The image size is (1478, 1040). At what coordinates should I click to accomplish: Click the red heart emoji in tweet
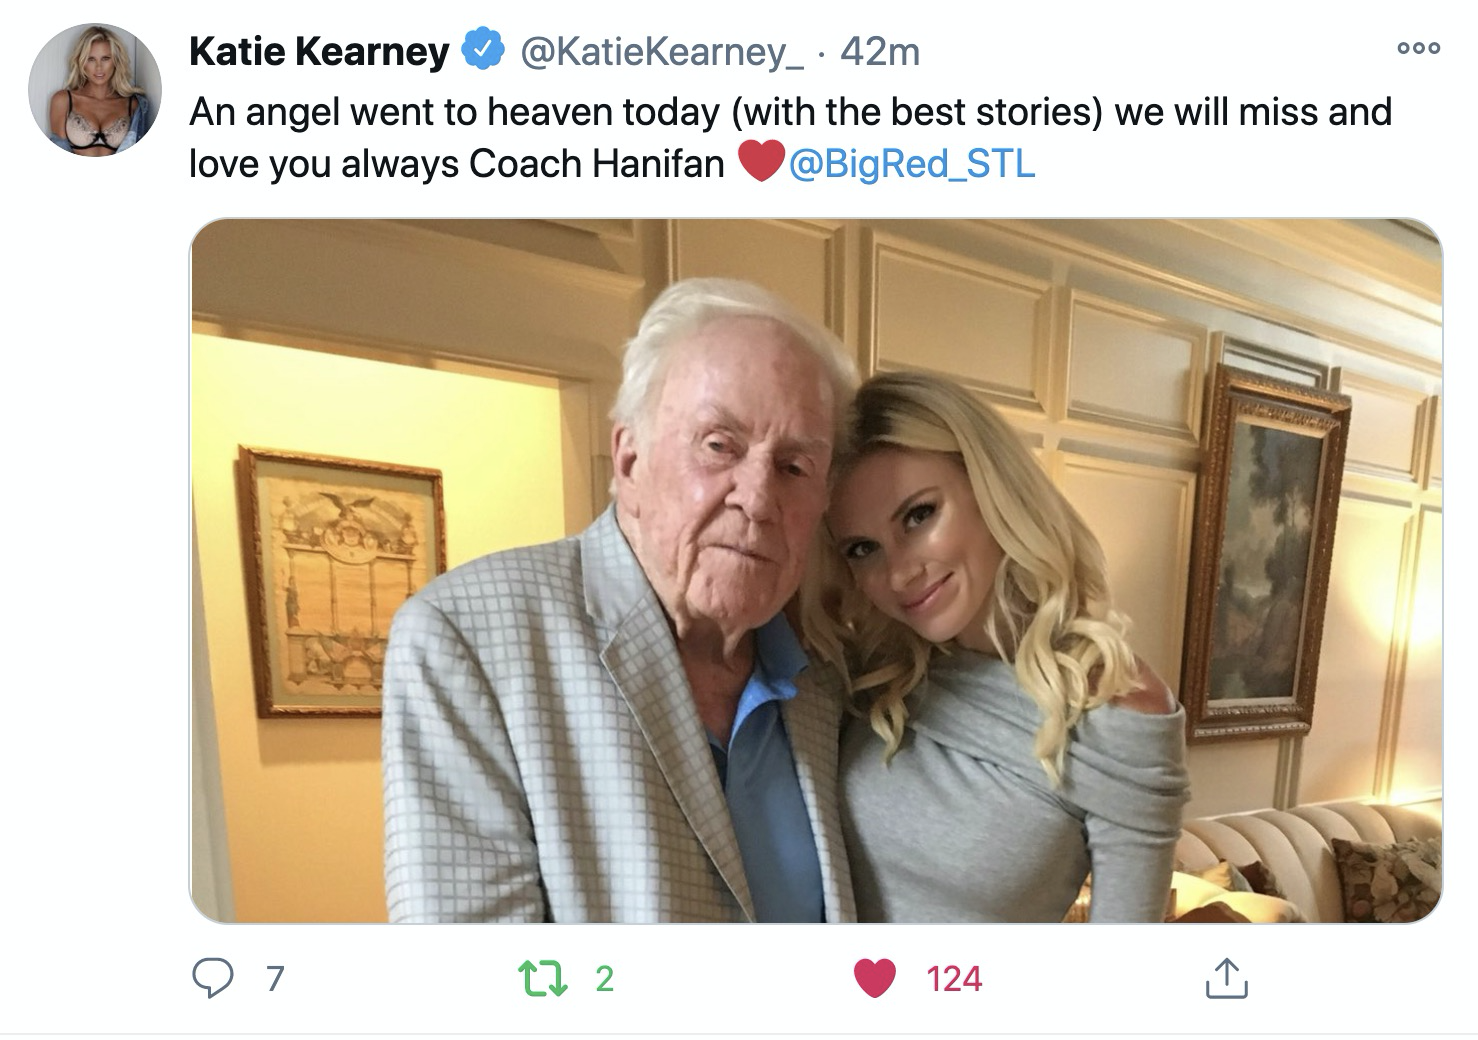click(761, 163)
